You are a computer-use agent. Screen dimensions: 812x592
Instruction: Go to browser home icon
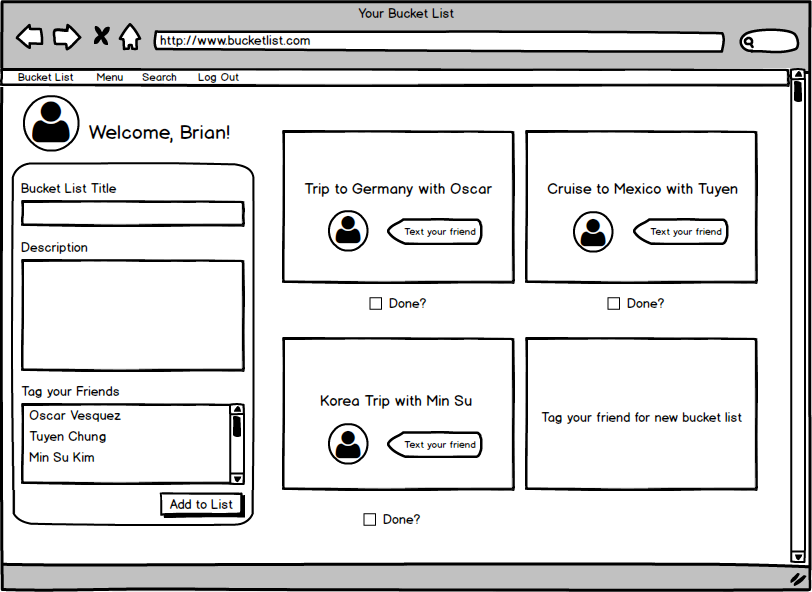tap(130, 37)
